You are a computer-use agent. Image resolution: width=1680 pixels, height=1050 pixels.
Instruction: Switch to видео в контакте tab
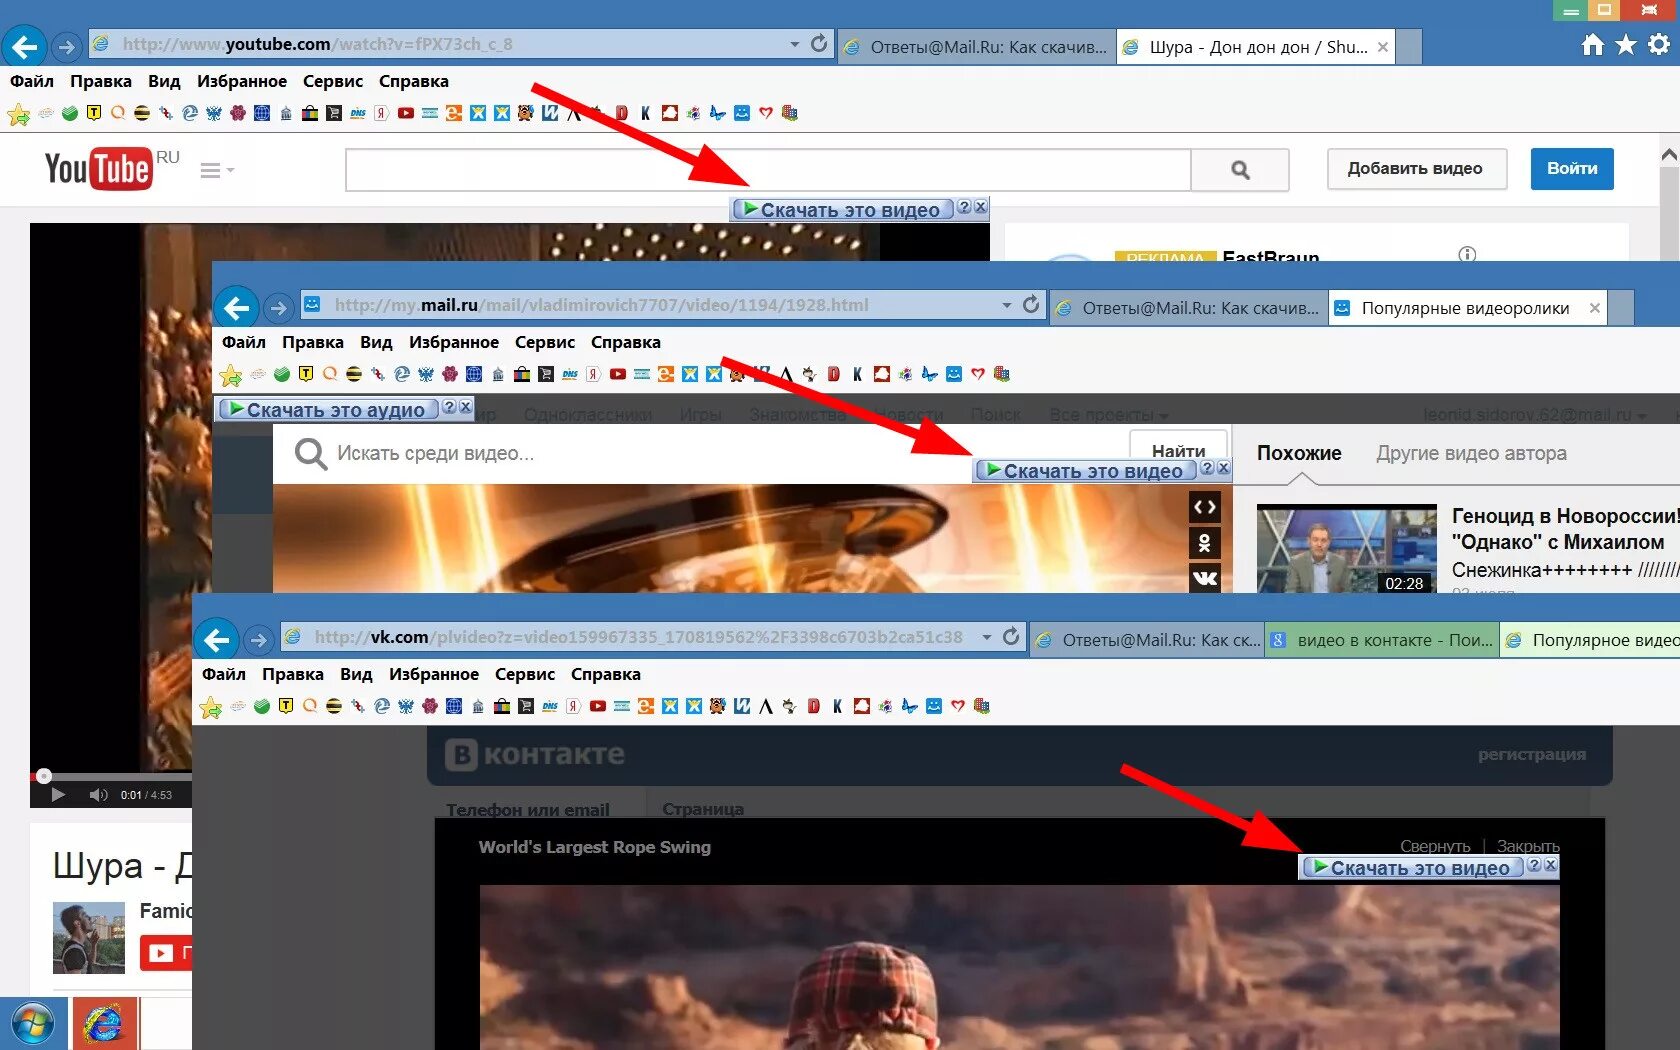tap(1381, 640)
